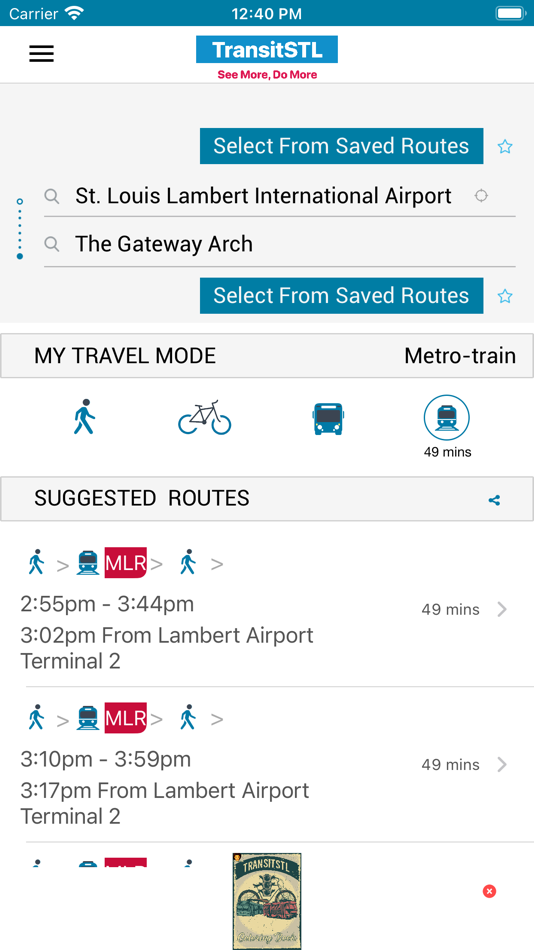Edit The Gateway Arch destination field
The width and height of the screenshot is (534, 950).
click(x=280, y=244)
